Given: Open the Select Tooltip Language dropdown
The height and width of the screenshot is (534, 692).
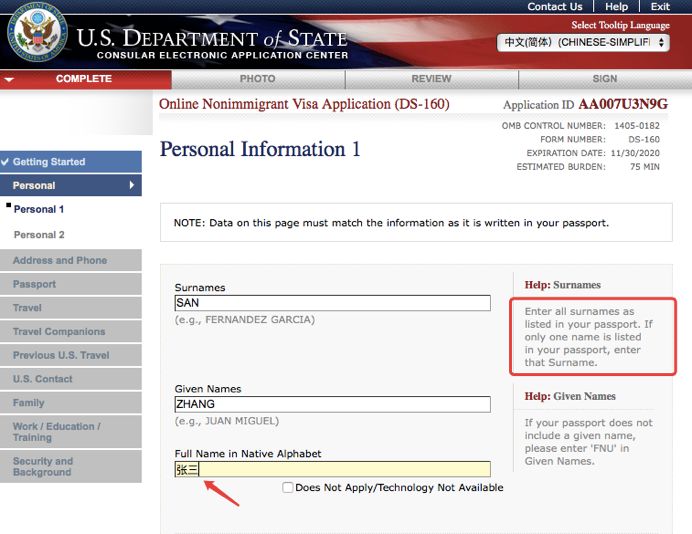Looking at the screenshot, I should pos(583,43).
